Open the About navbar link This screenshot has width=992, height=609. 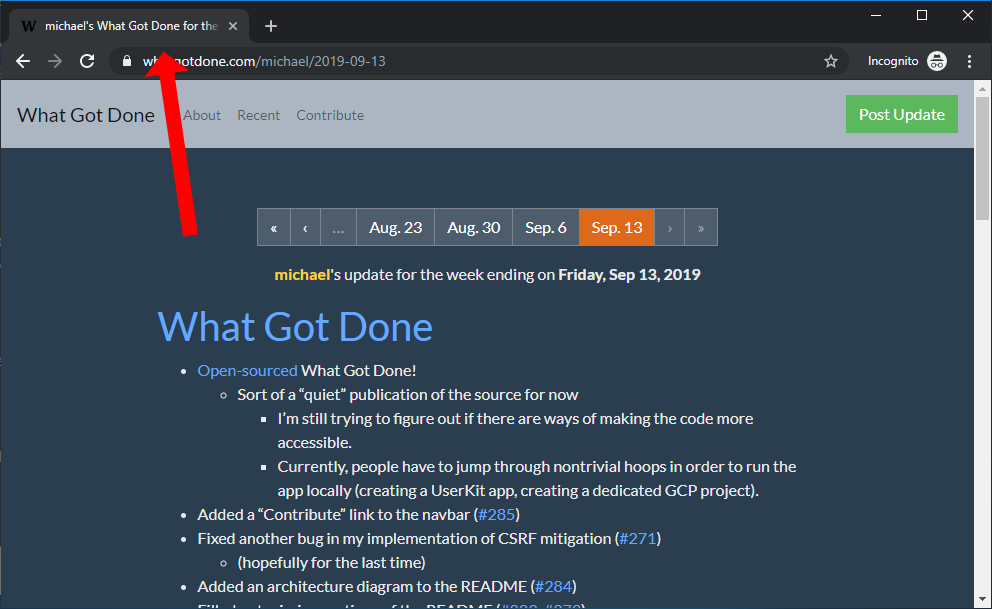point(202,115)
